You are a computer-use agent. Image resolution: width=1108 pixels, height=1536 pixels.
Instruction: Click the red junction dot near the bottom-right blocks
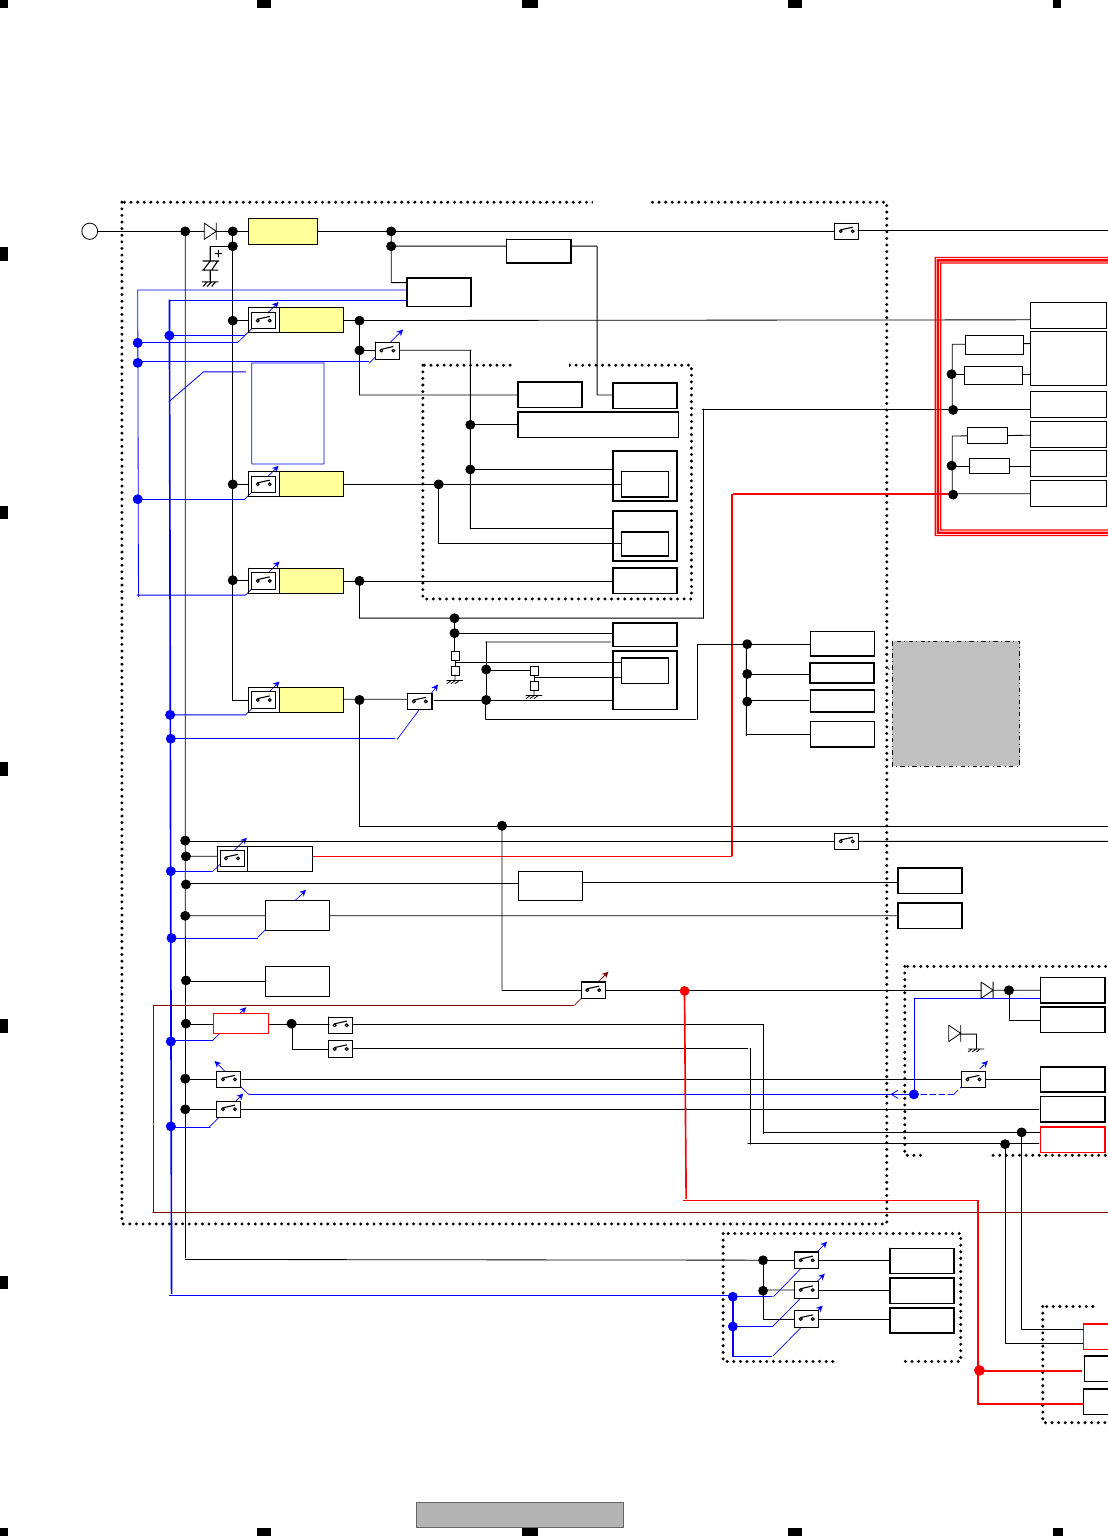click(979, 1370)
